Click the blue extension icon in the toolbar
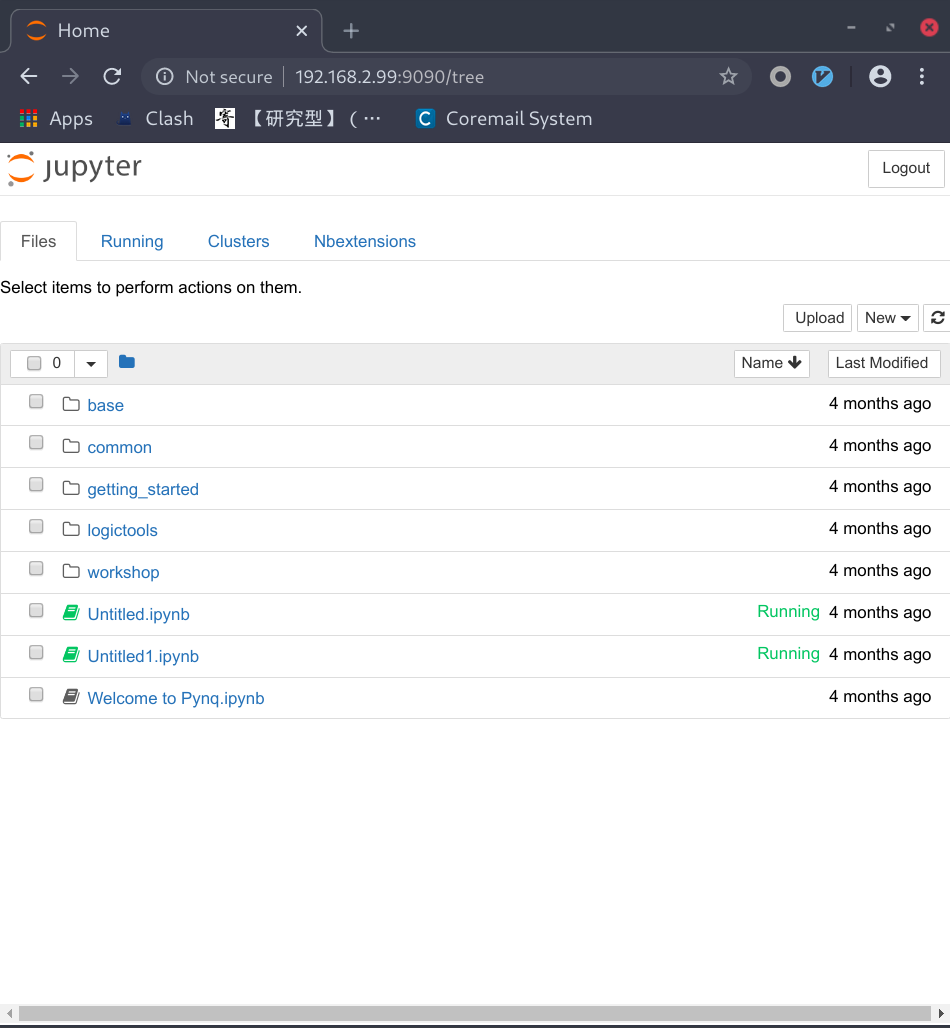This screenshot has height=1028, width=950. [822, 77]
